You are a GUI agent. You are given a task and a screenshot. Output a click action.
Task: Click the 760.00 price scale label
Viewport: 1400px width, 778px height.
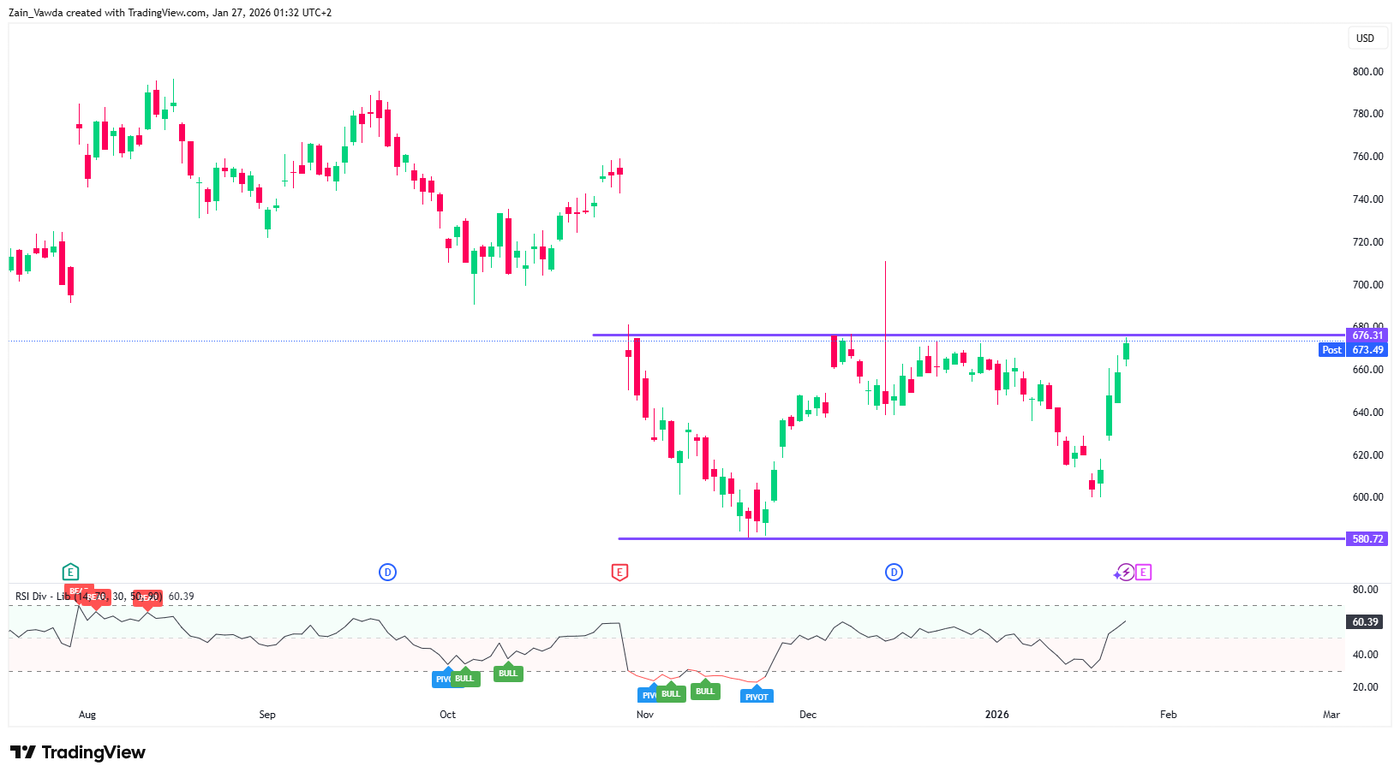[x=1368, y=157]
